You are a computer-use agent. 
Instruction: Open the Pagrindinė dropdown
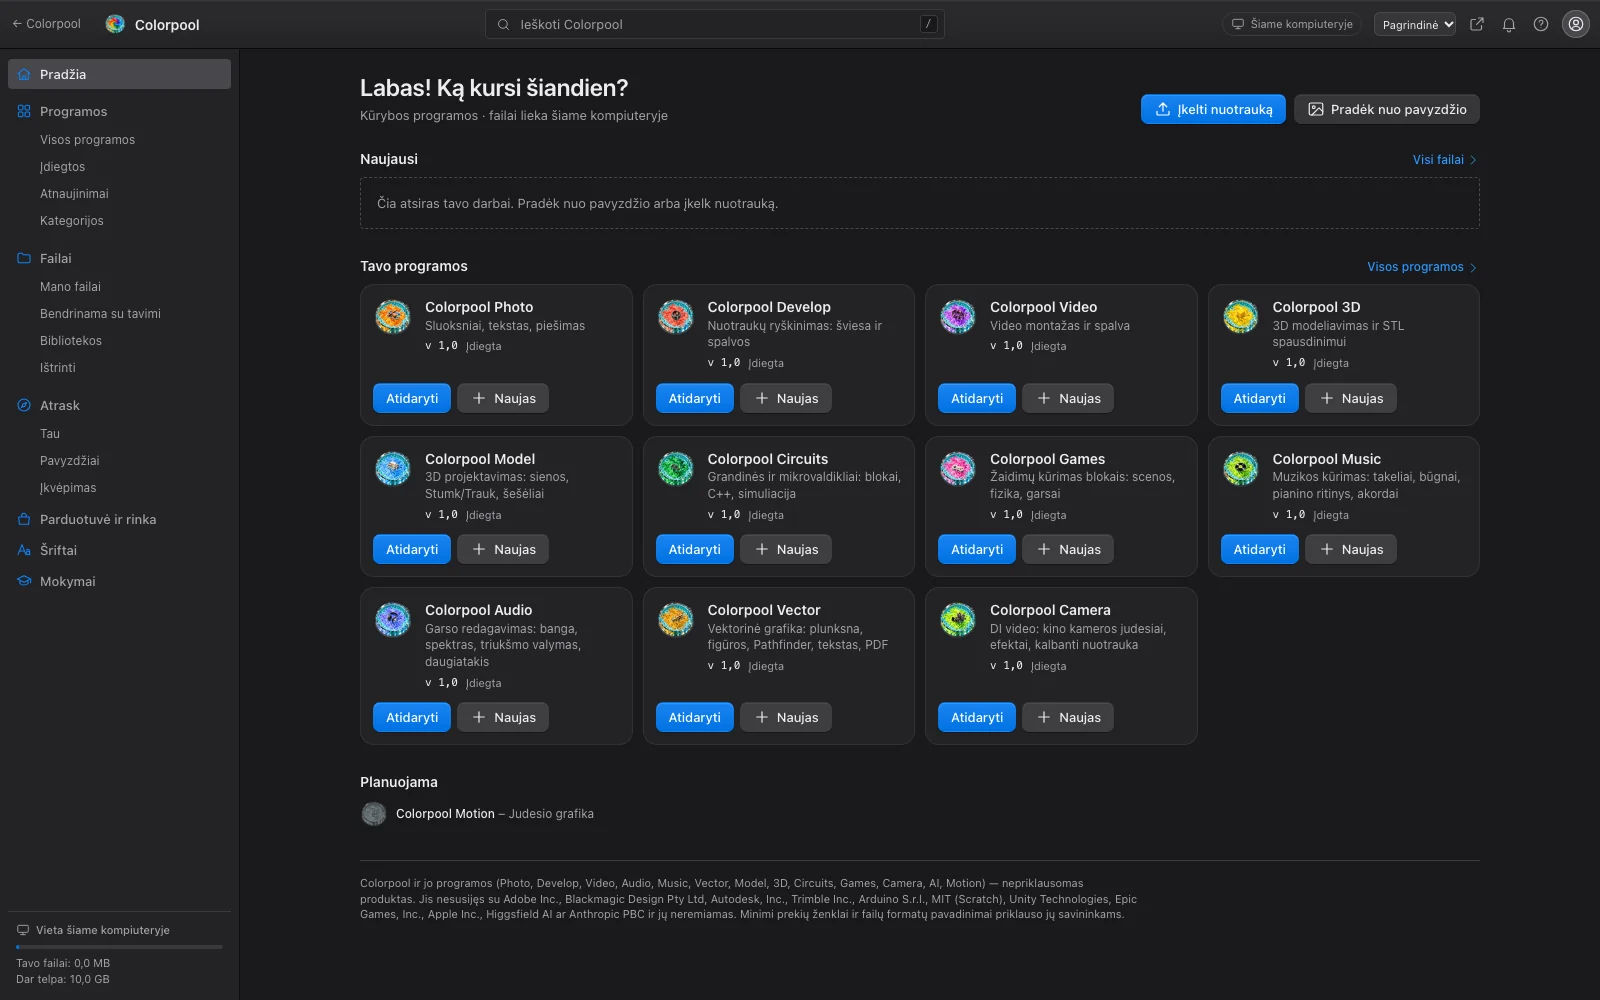(x=1414, y=24)
